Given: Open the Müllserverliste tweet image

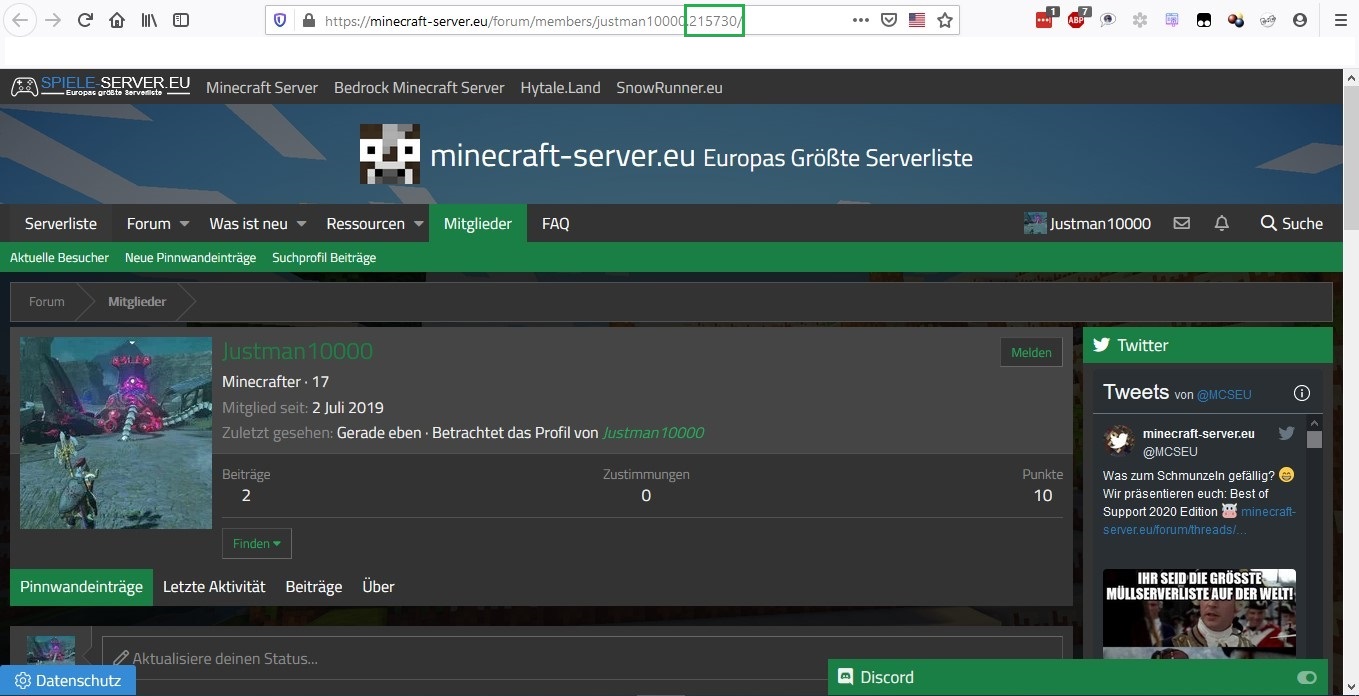Looking at the screenshot, I should point(1199,614).
